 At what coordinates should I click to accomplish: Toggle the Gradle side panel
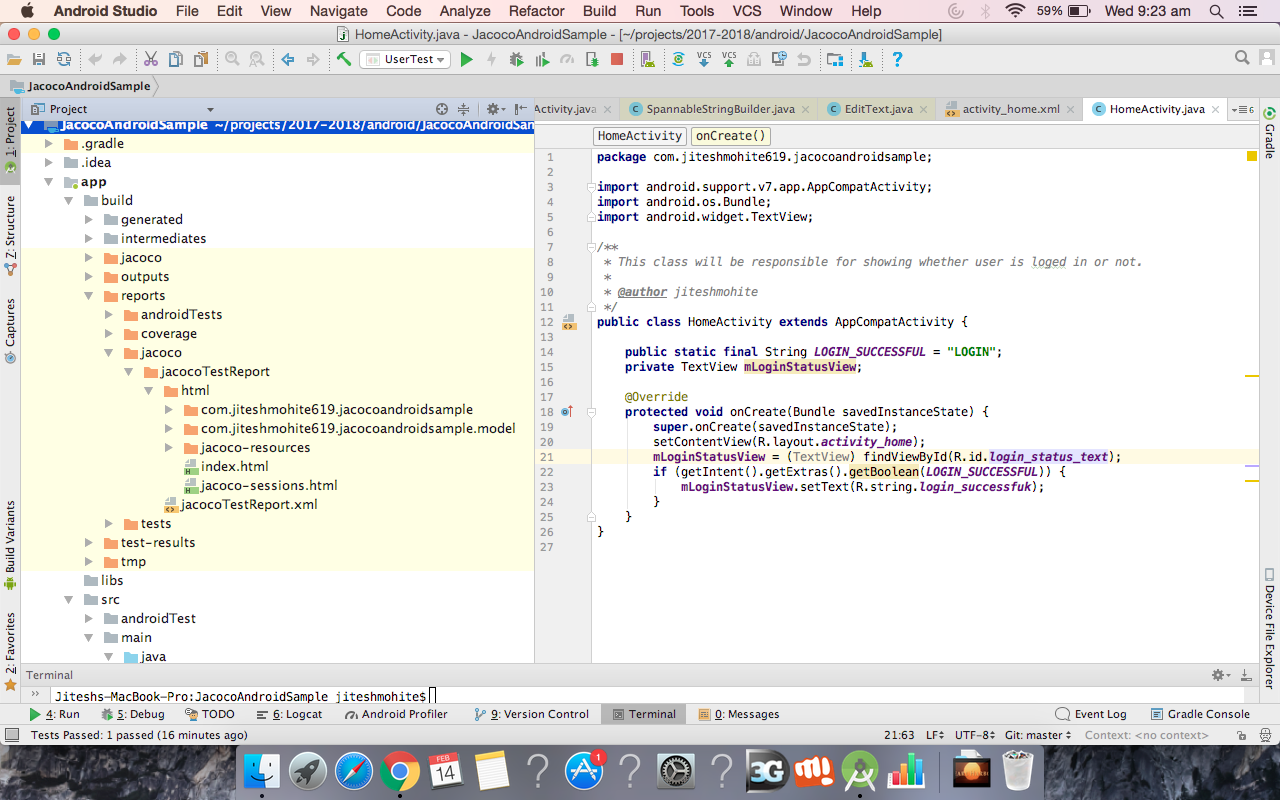pyautogui.click(x=1269, y=132)
